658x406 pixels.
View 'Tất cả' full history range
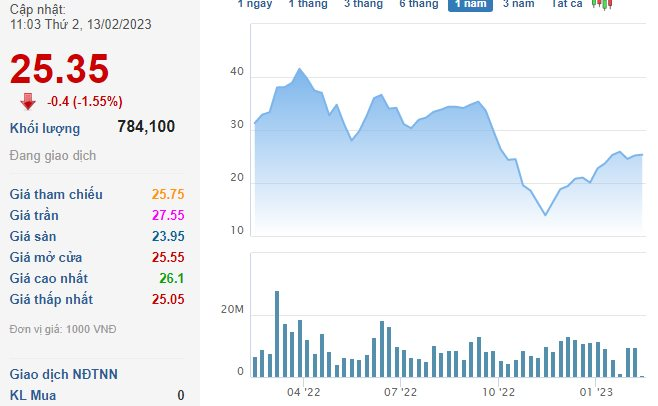click(x=568, y=4)
